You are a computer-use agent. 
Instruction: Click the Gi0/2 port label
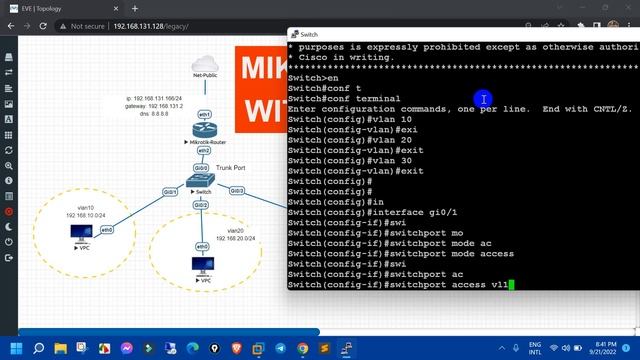(x=200, y=205)
